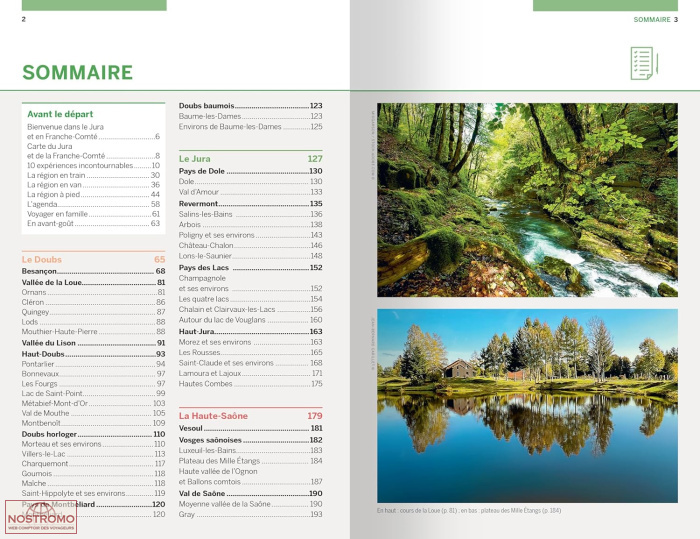Open the forest stream photo

coord(526,199)
